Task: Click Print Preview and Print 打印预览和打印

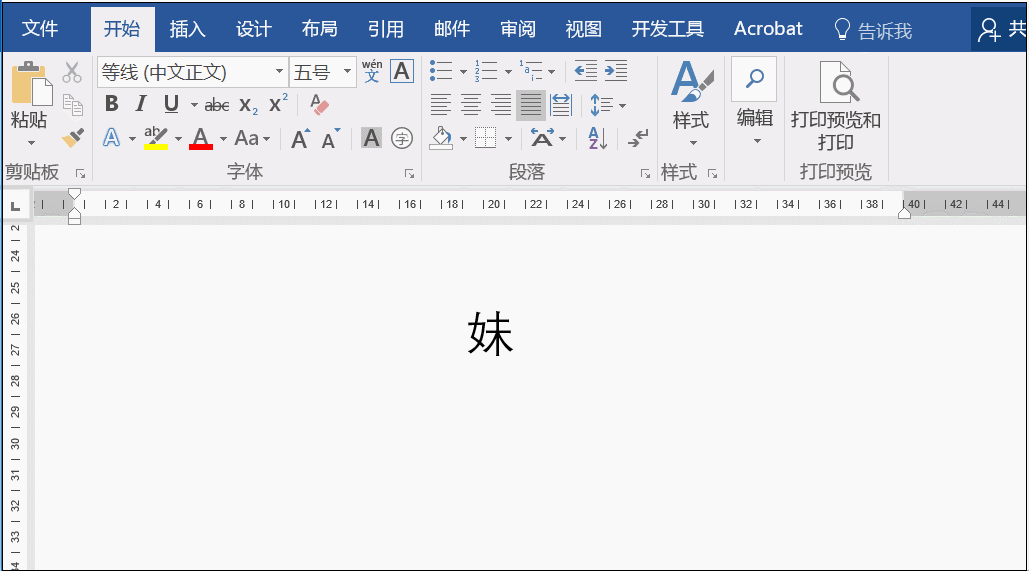Action: click(835, 106)
